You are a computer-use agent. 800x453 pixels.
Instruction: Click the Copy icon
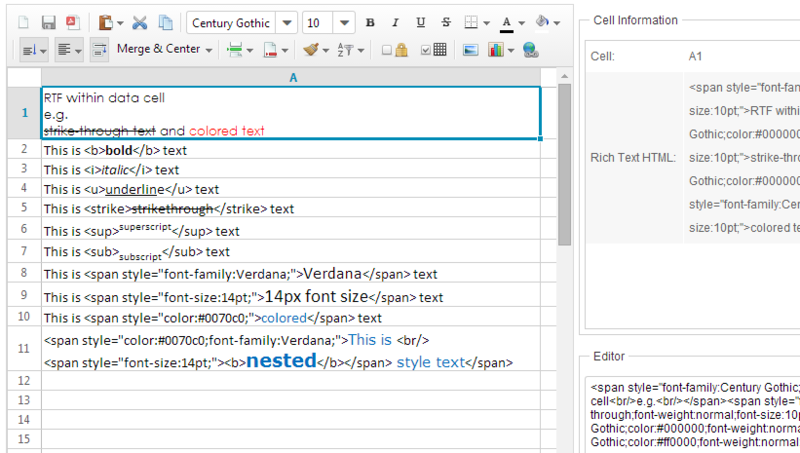point(165,23)
